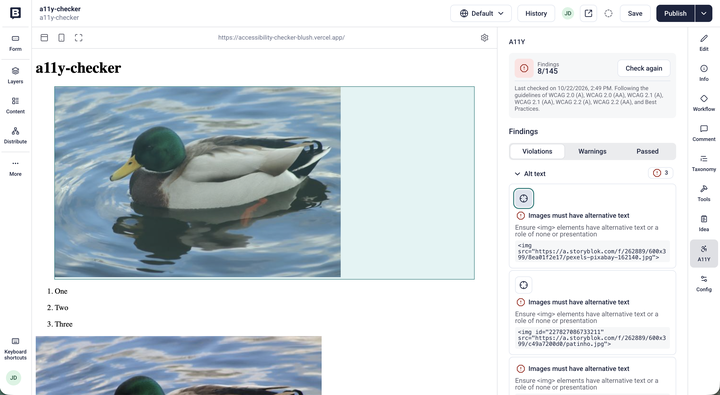This screenshot has width=720, height=395.
Task: Click the JD avatar in top bar
Action: click(x=568, y=13)
